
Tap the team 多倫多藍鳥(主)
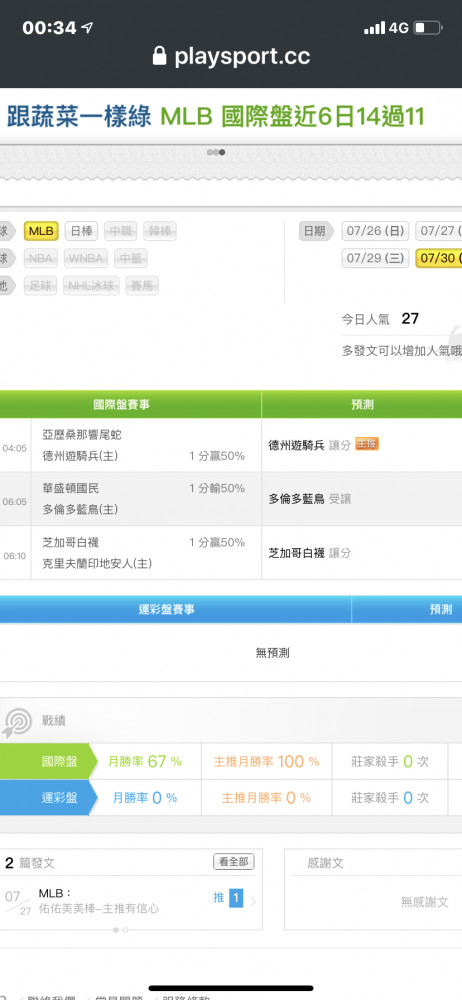(x=80, y=510)
